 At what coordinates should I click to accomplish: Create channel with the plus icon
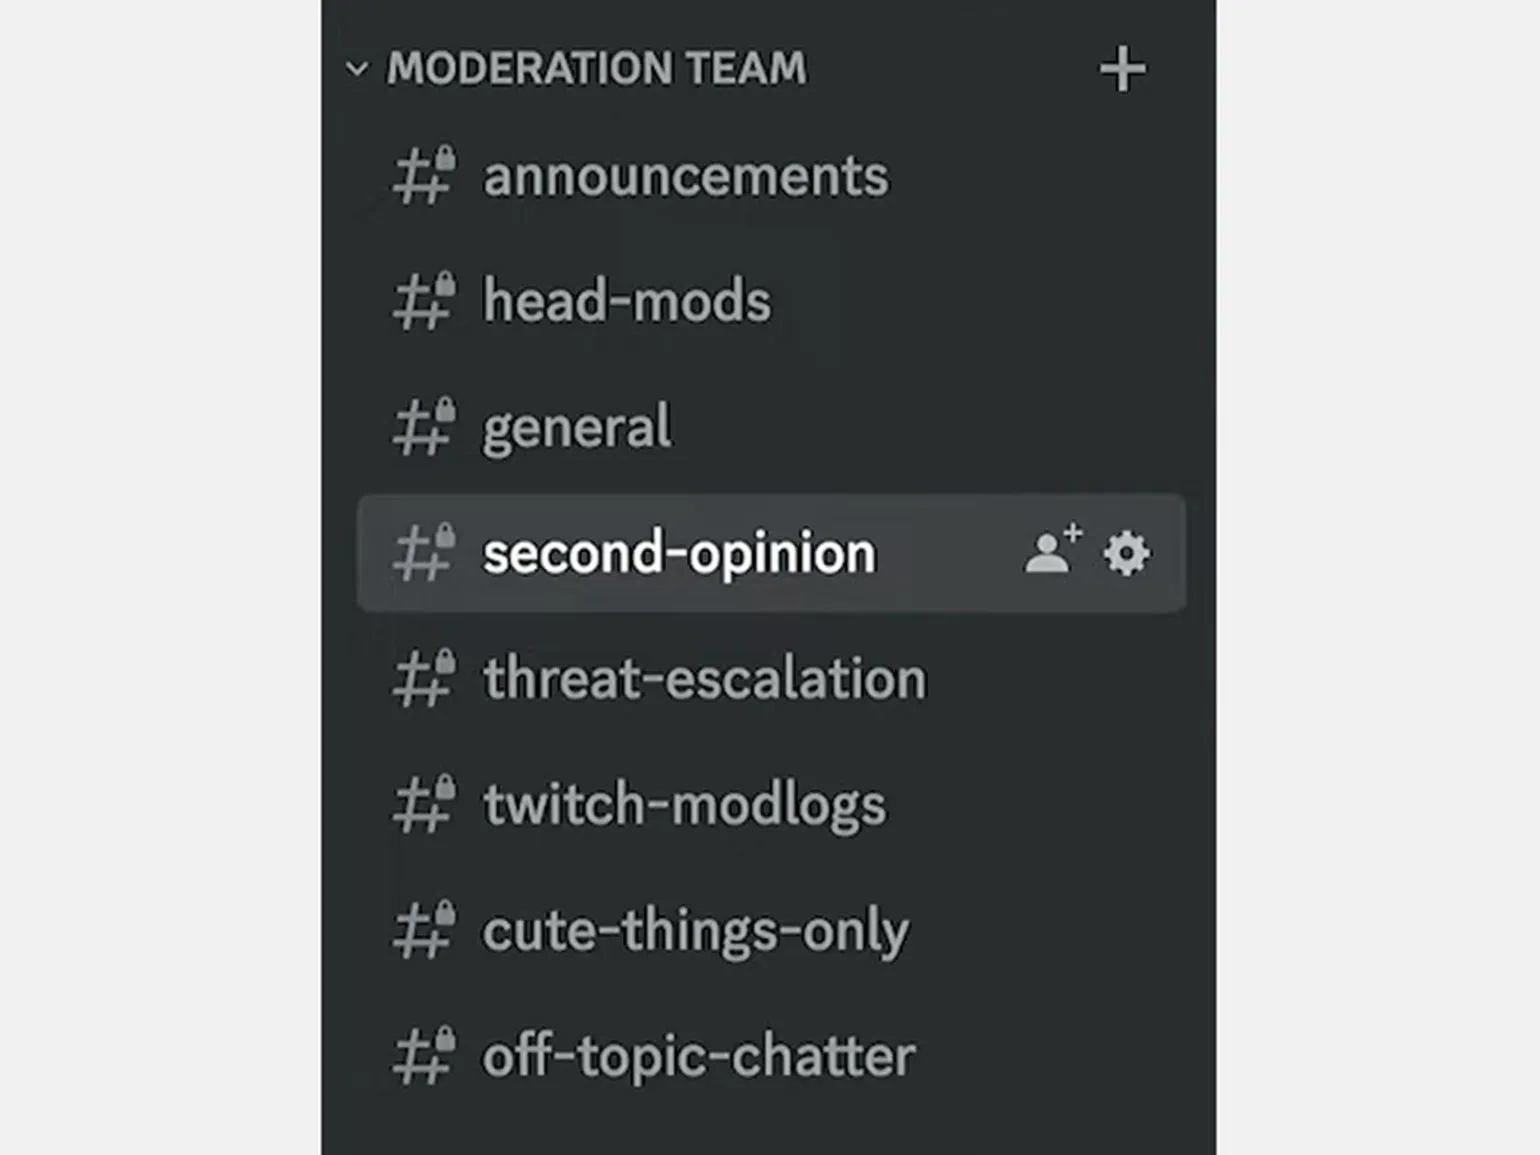[x=1122, y=69]
